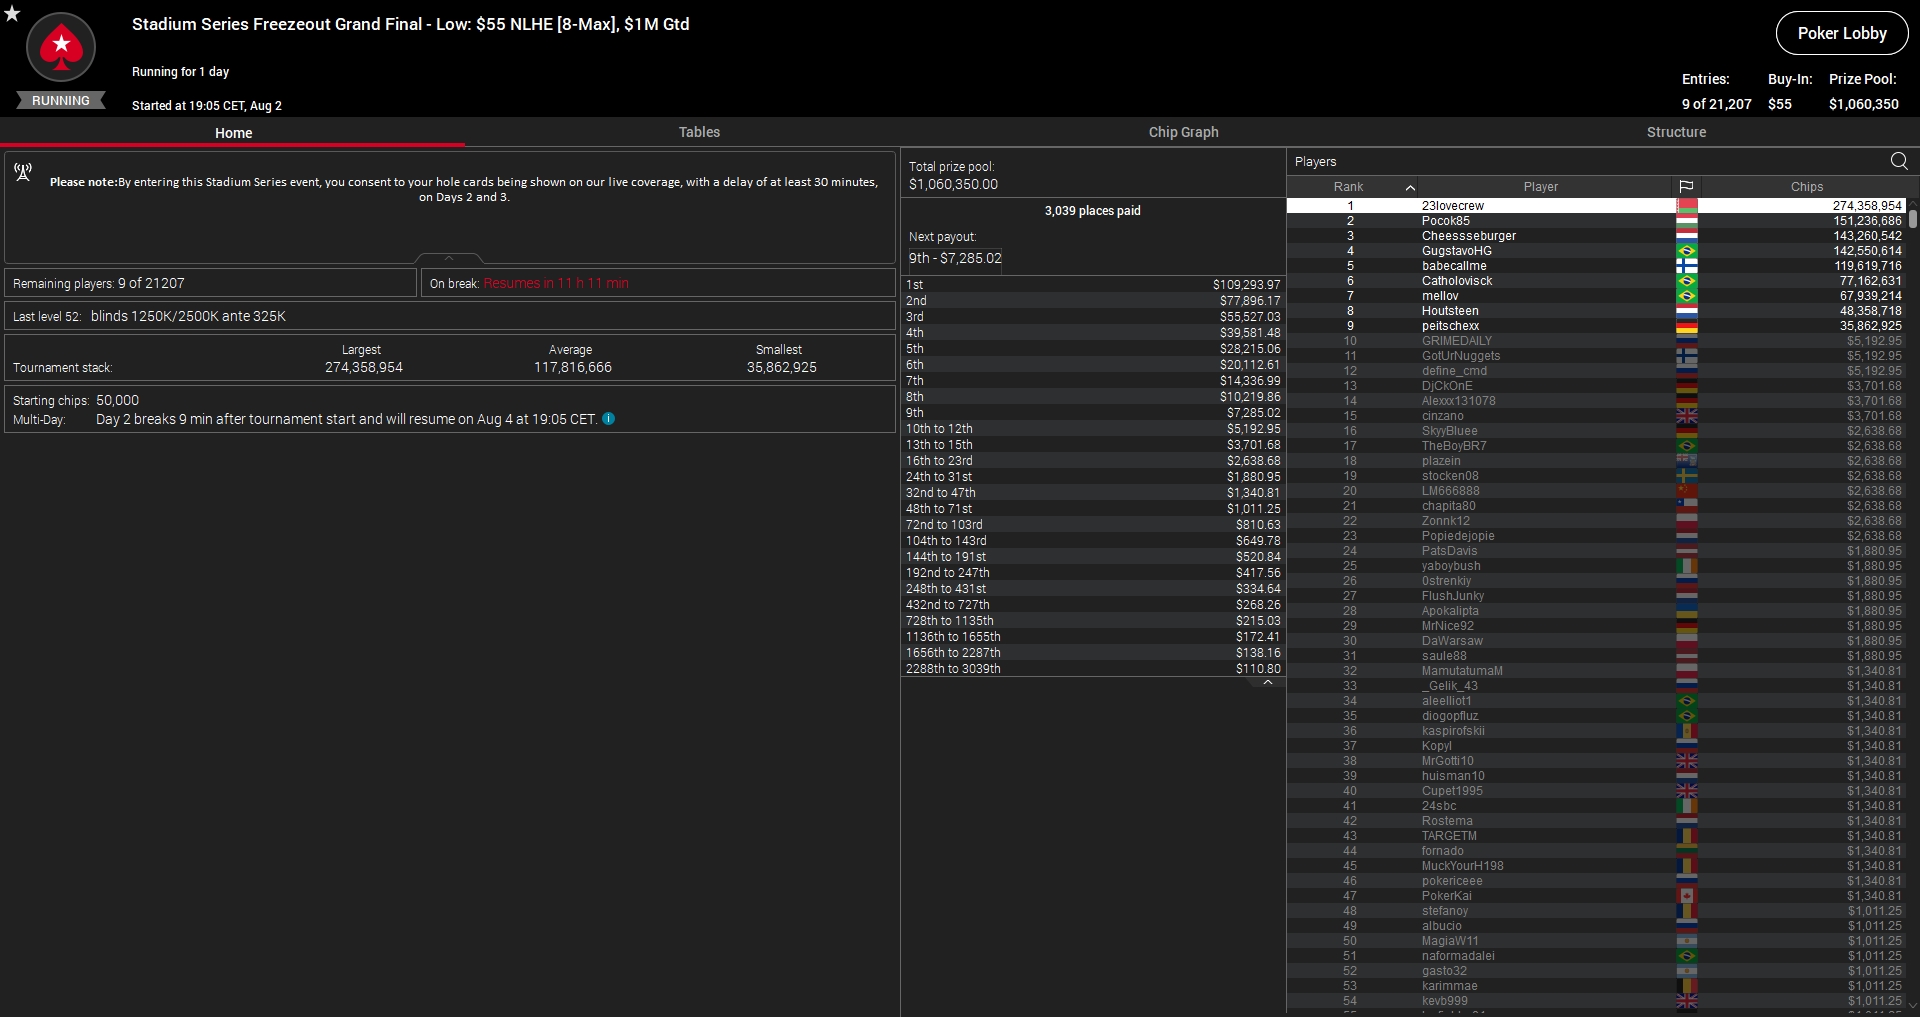Click the Next payout 9th value
This screenshot has width=1920, height=1017.
[x=955, y=258]
